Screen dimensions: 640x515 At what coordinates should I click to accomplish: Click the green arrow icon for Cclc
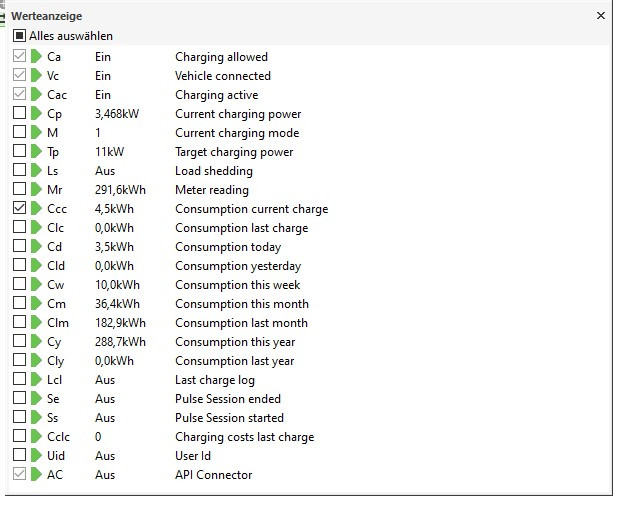pos(36,437)
